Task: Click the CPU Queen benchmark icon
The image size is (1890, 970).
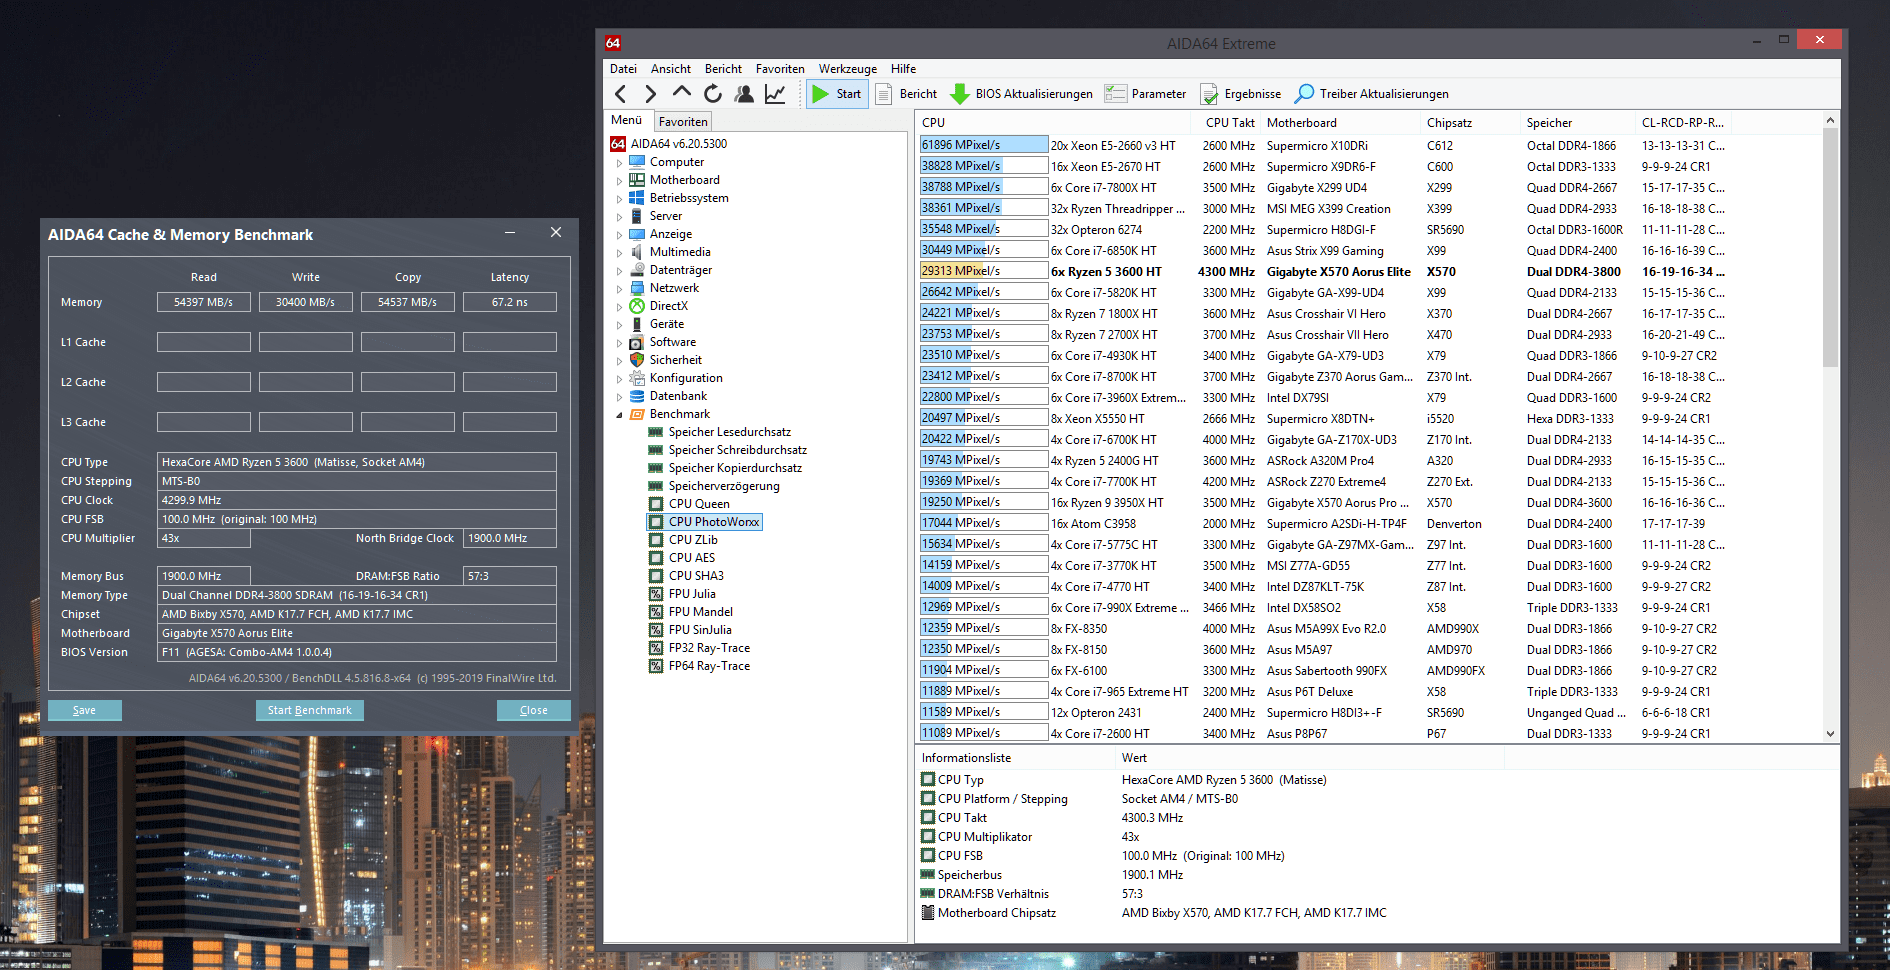Action: coord(656,504)
